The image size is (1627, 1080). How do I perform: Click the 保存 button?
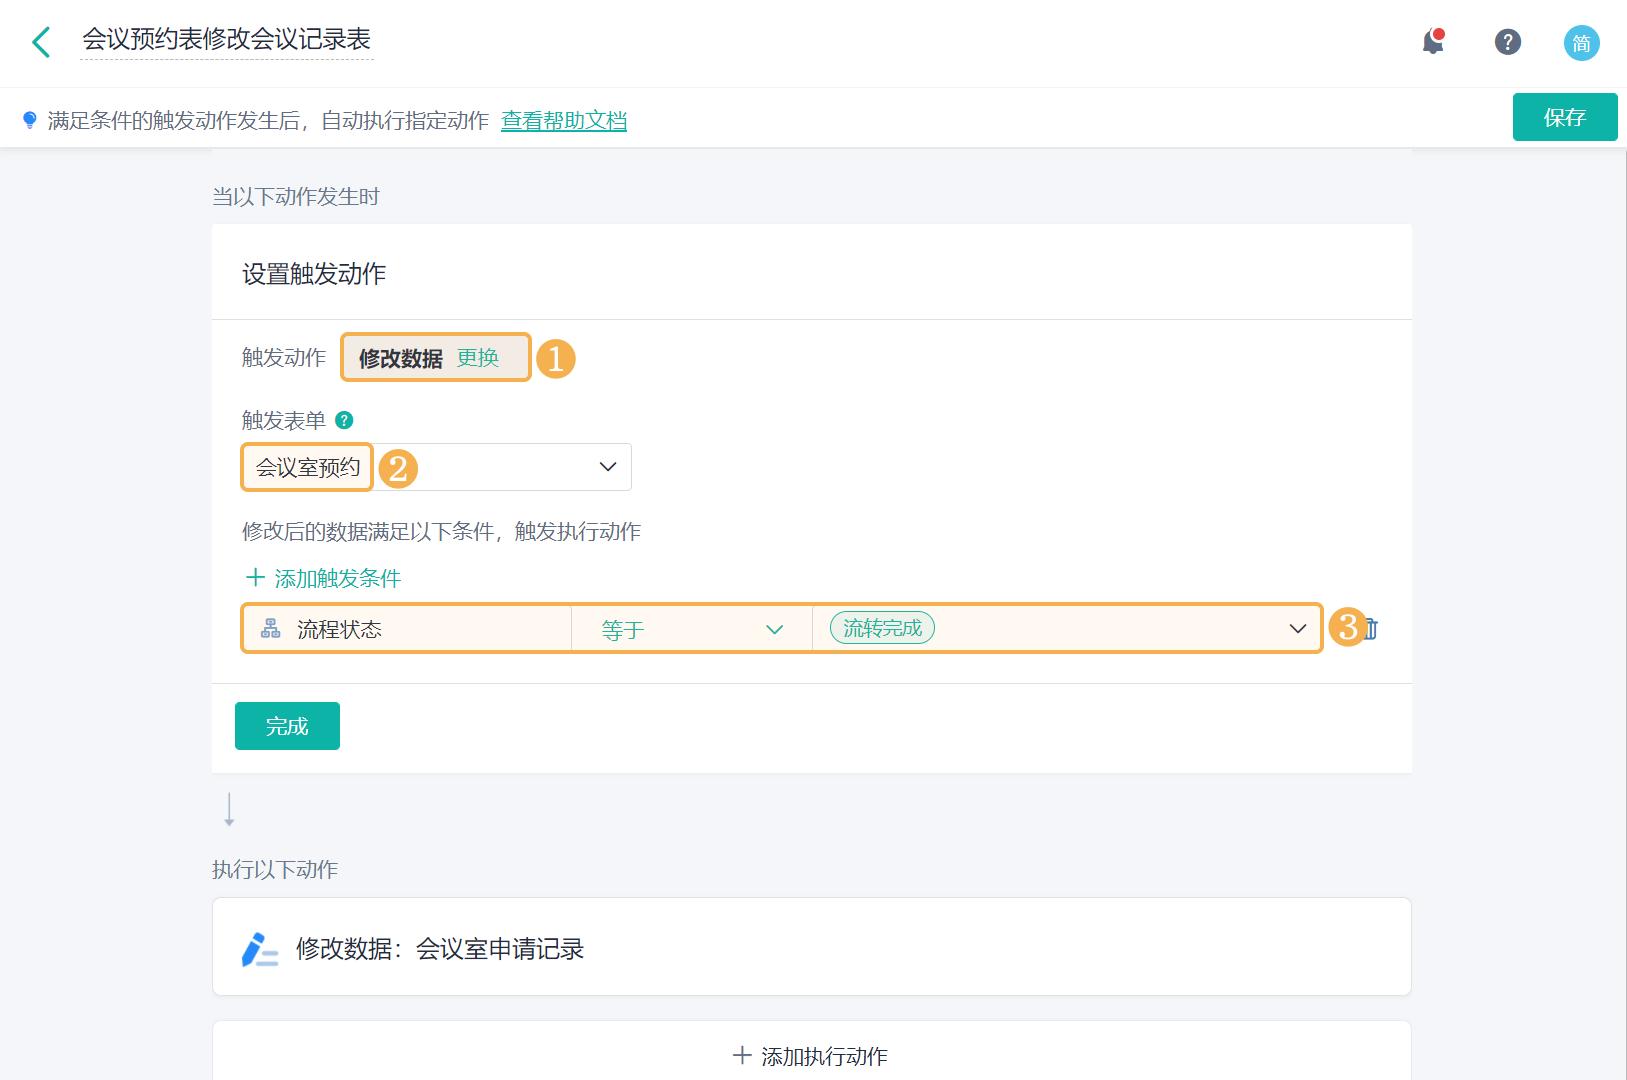point(1565,117)
